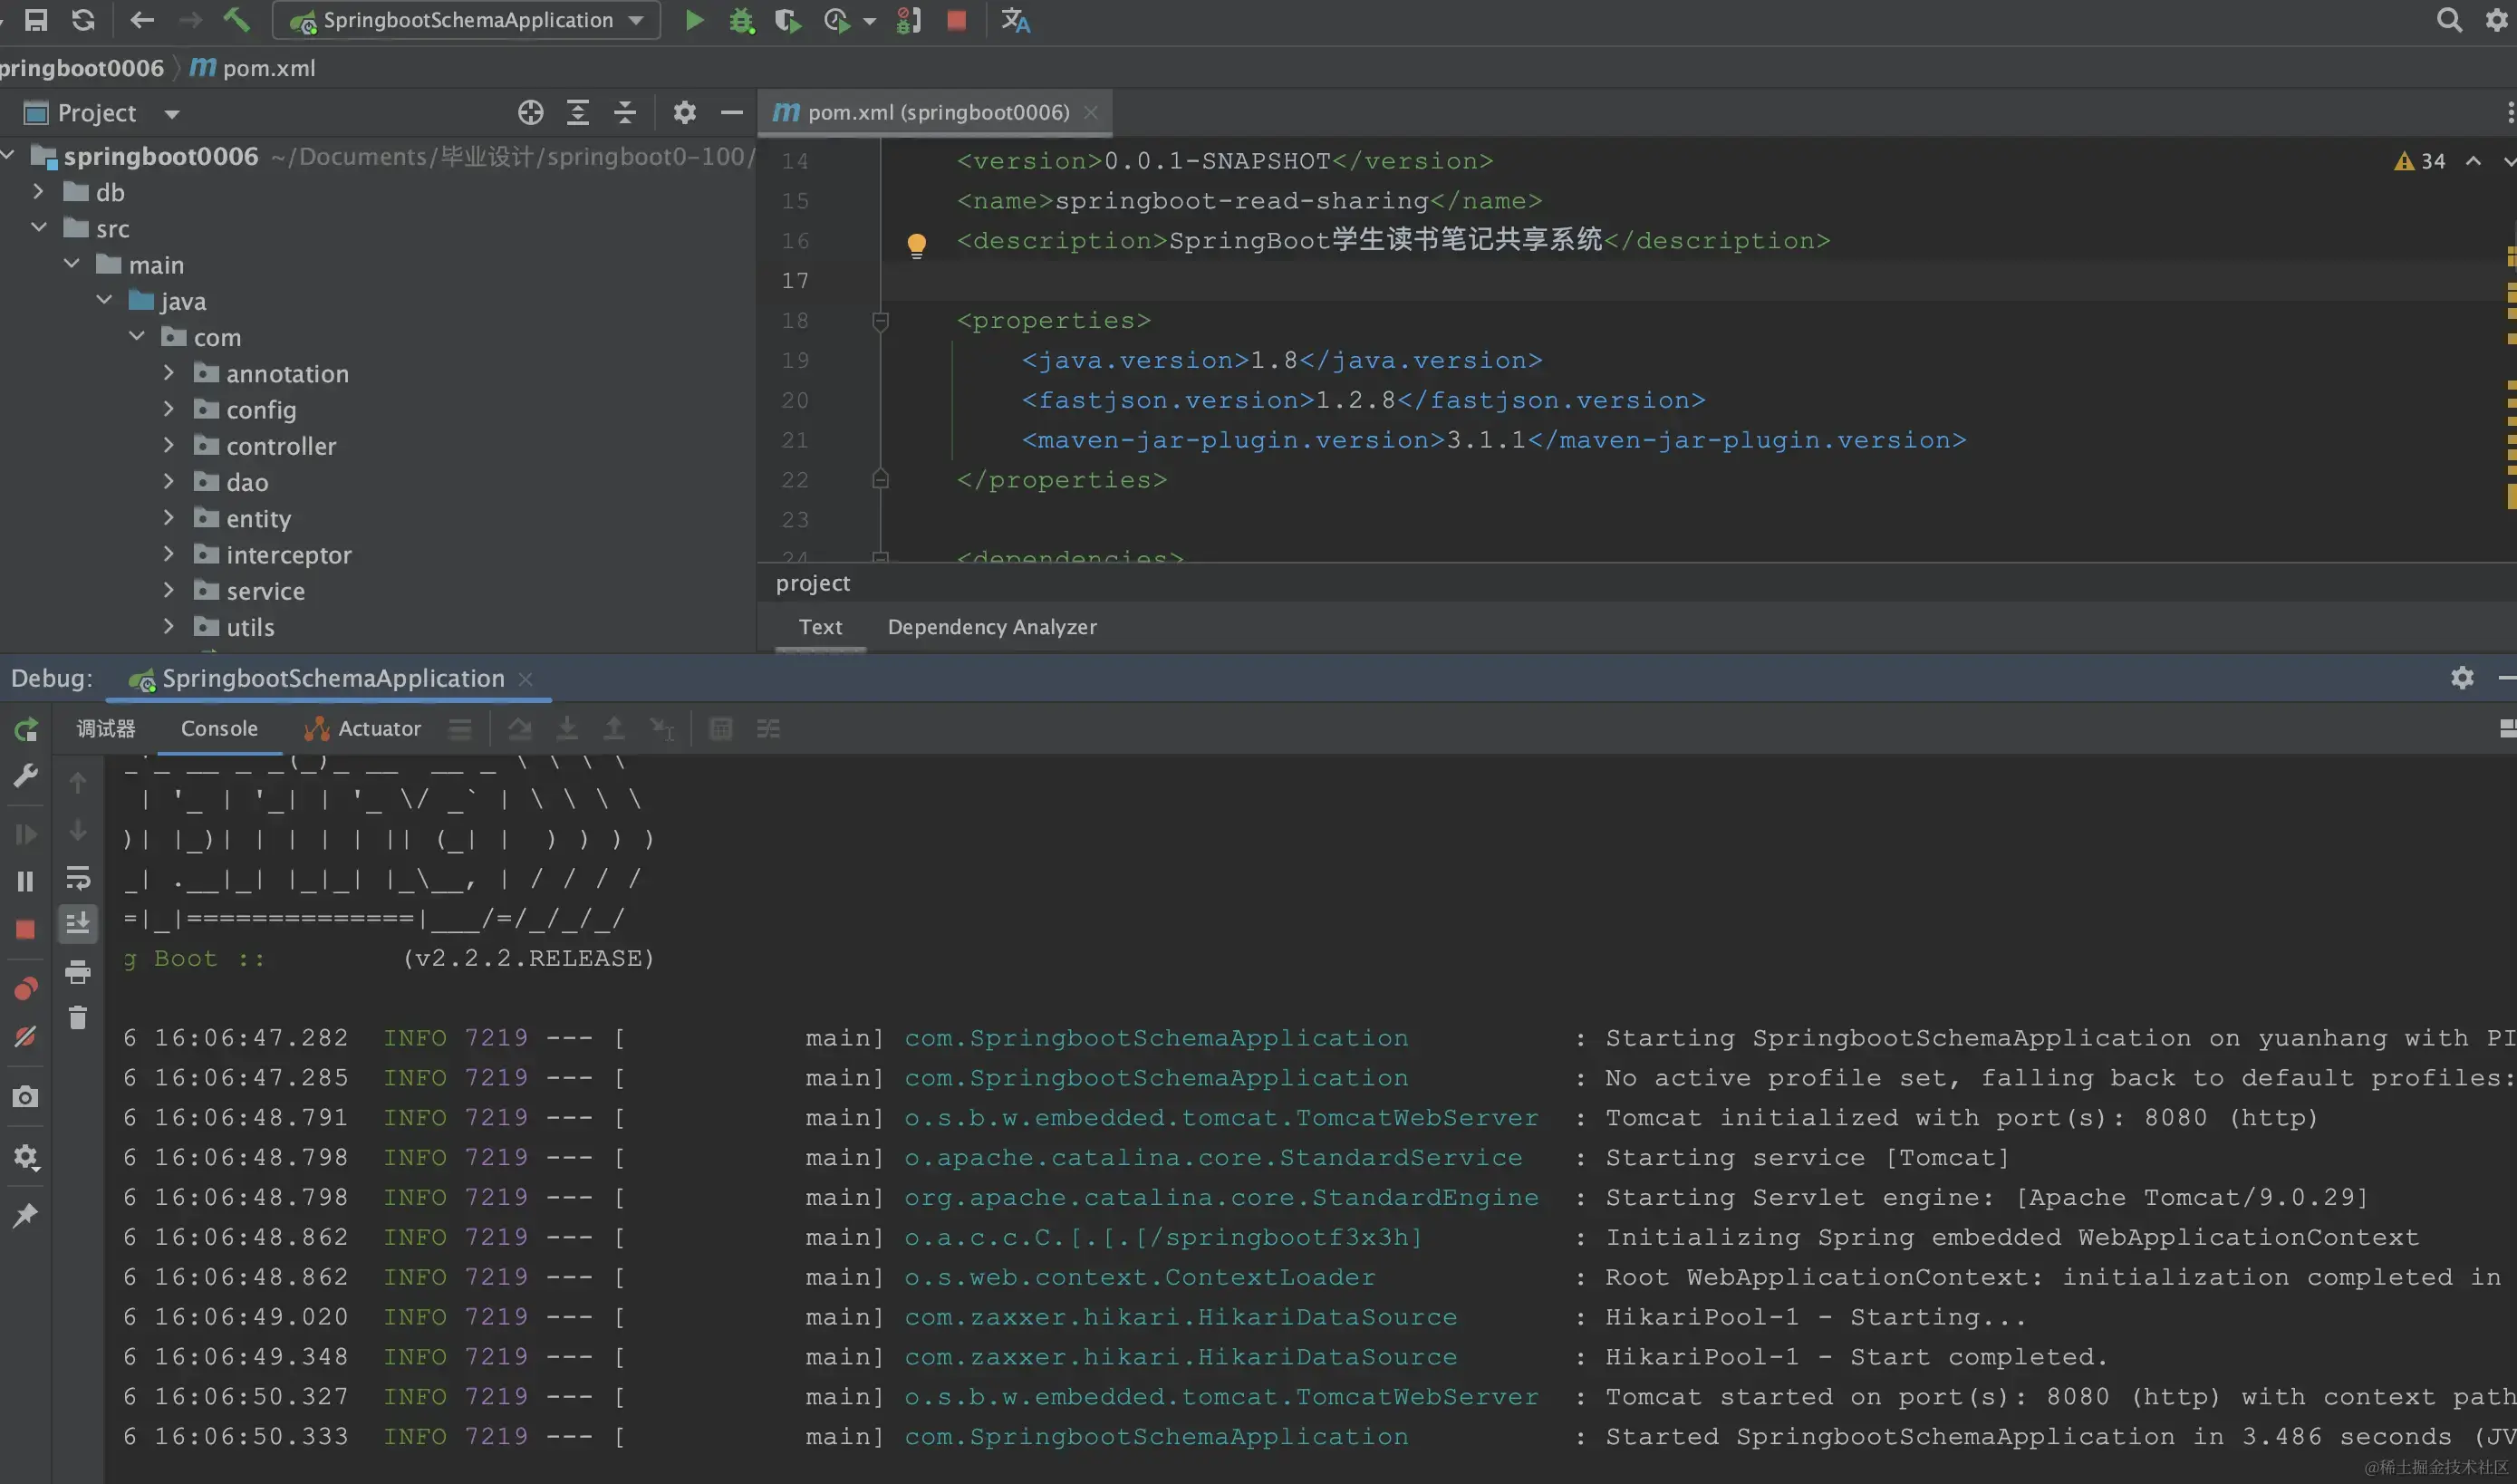Viewport: 2517px width, 1484px height.
Task: Toggle Mute Breakpoints in the debug sidebar
Action: 26,1036
